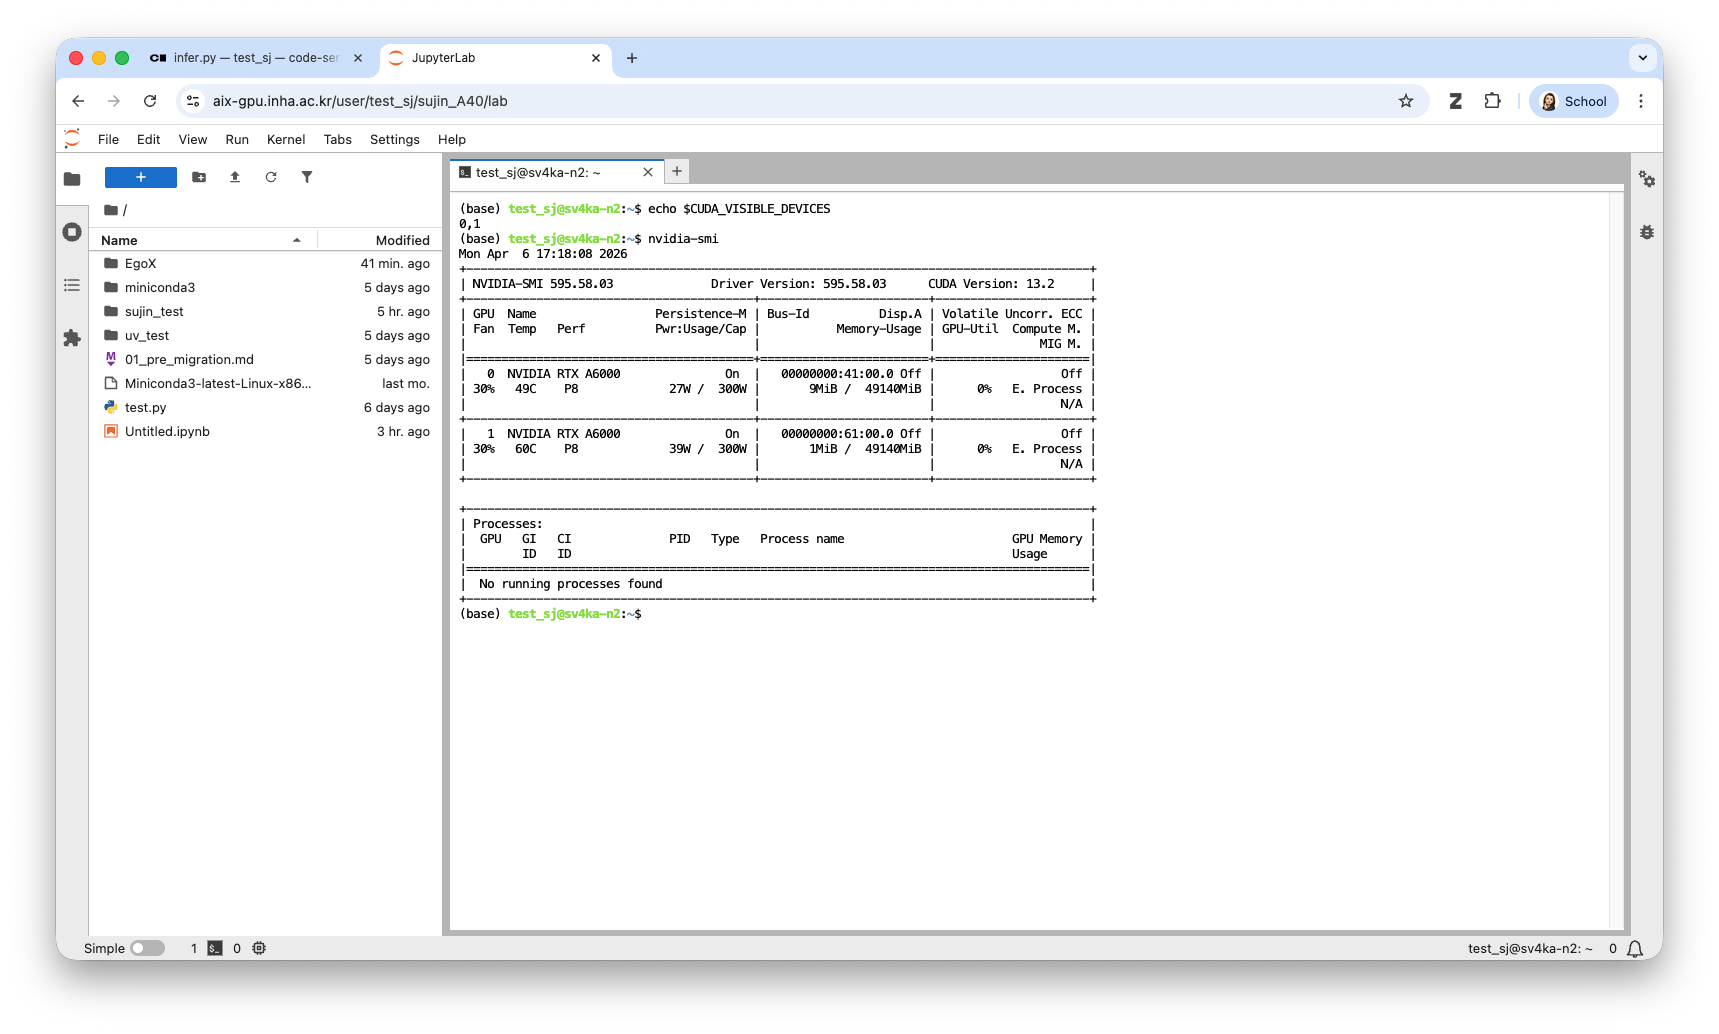View site information icon in address bar
This screenshot has height=1034, width=1719.
(x=194, y=101)
